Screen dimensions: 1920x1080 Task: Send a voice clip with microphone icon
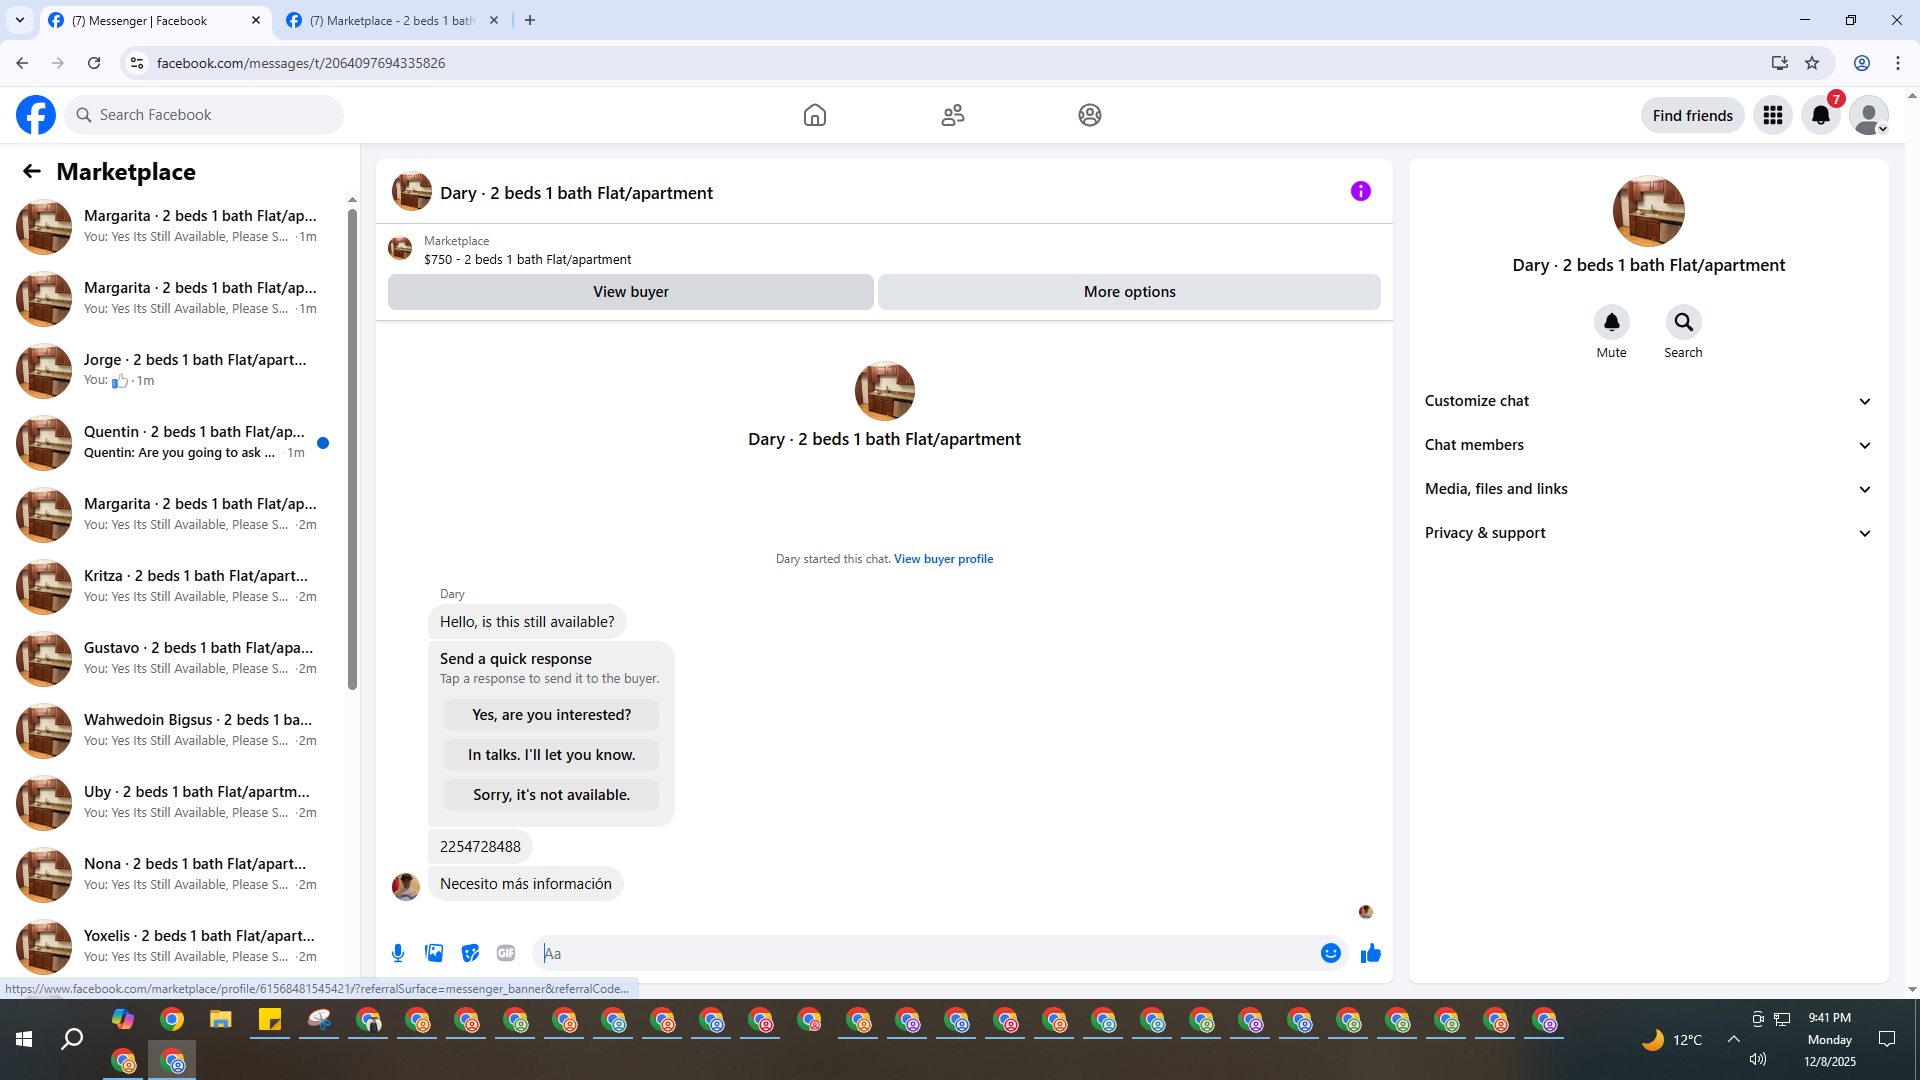(398, 953)
